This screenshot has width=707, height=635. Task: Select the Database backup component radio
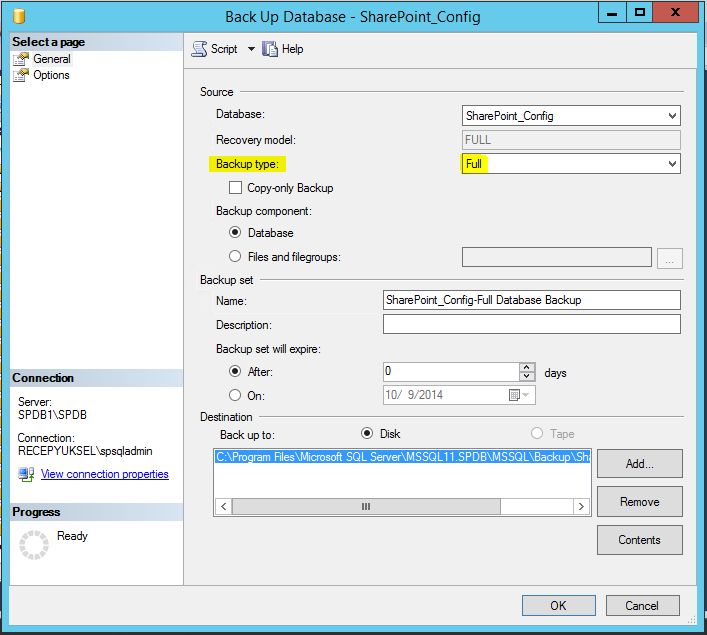pos(235,232)
